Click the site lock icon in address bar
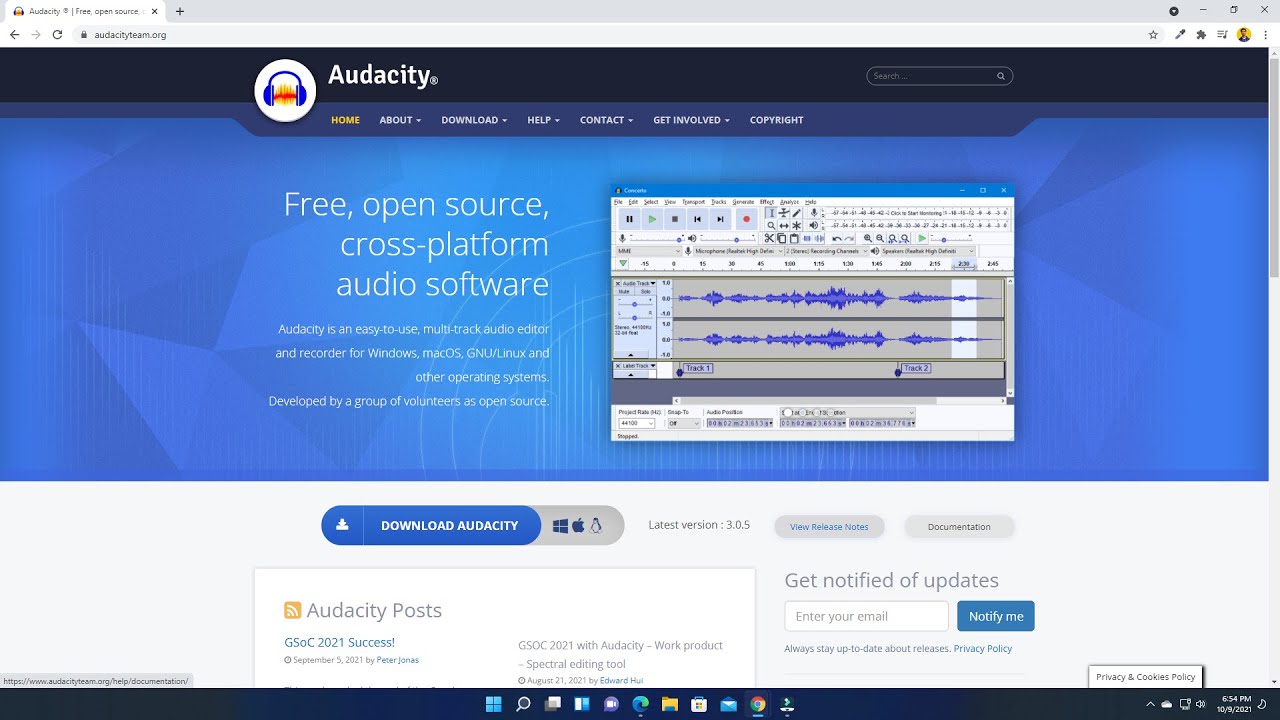Screen dimensions: 1280x720 [x=84, y=34]
